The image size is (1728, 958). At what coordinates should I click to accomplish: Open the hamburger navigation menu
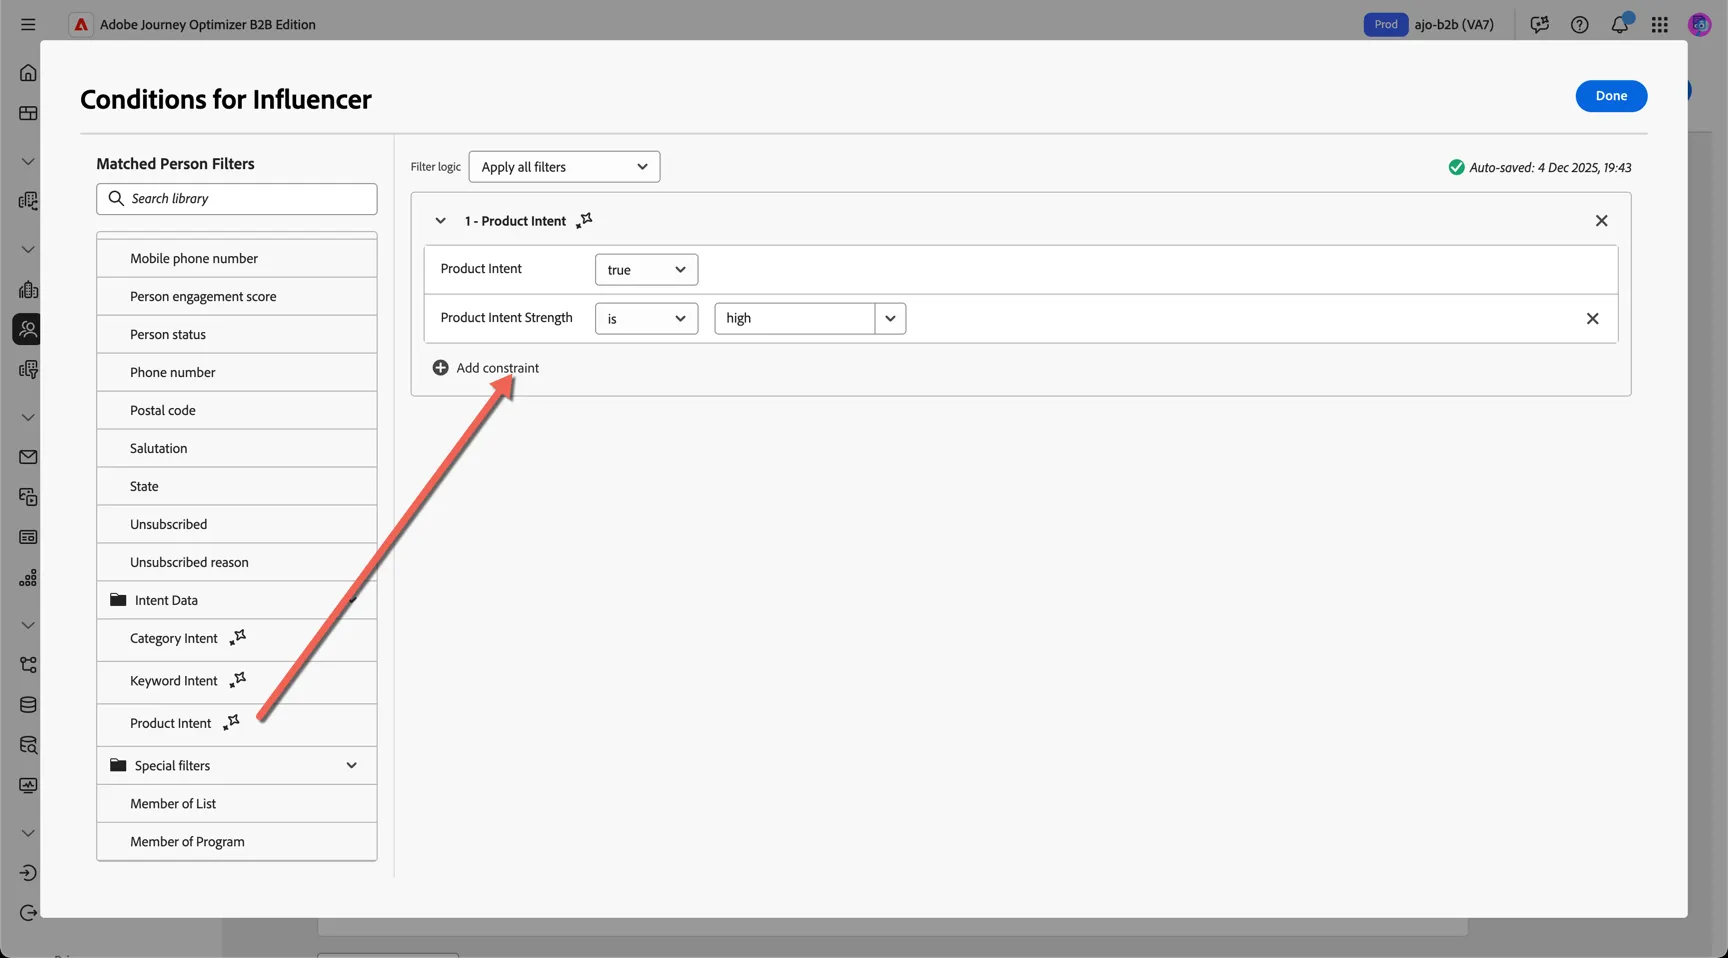pyautogui.click(x=28, y=24)
